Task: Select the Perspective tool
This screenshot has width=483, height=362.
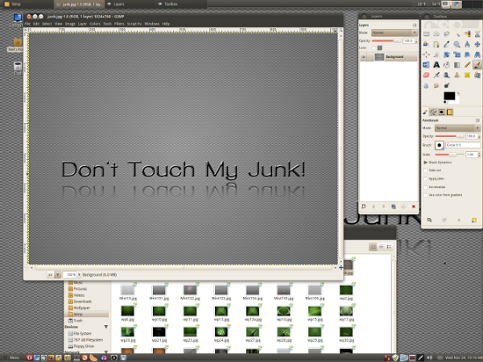Action: (x=477, y=54)
